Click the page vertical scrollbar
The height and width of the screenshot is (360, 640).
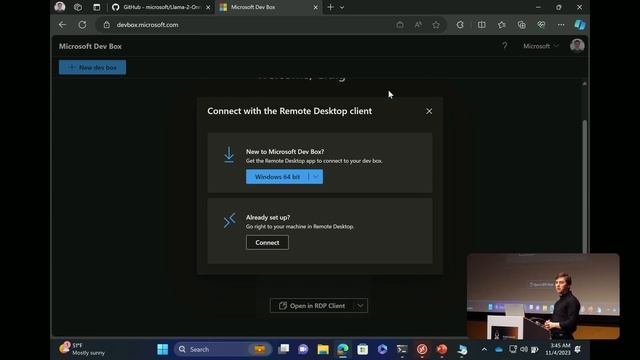click(x=584, y=186)
